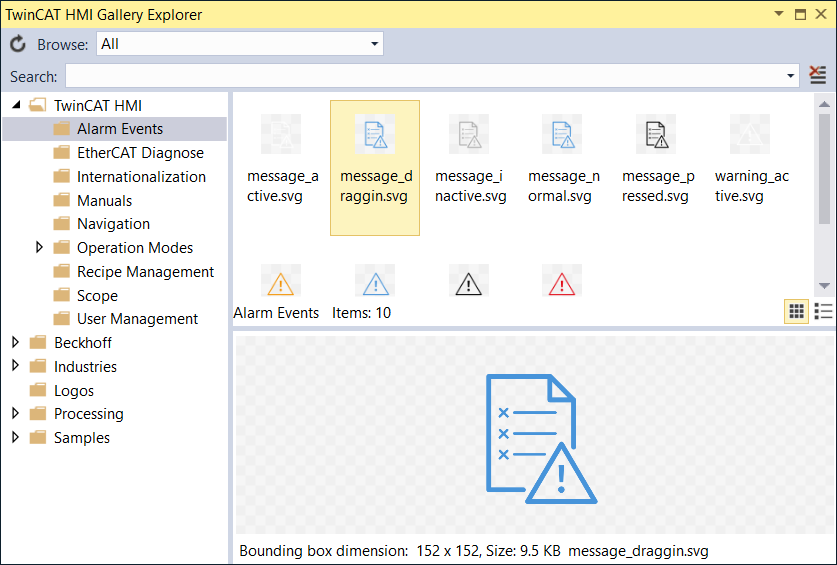
Task: Expand the Samples folder
Action: pos(15,437)
